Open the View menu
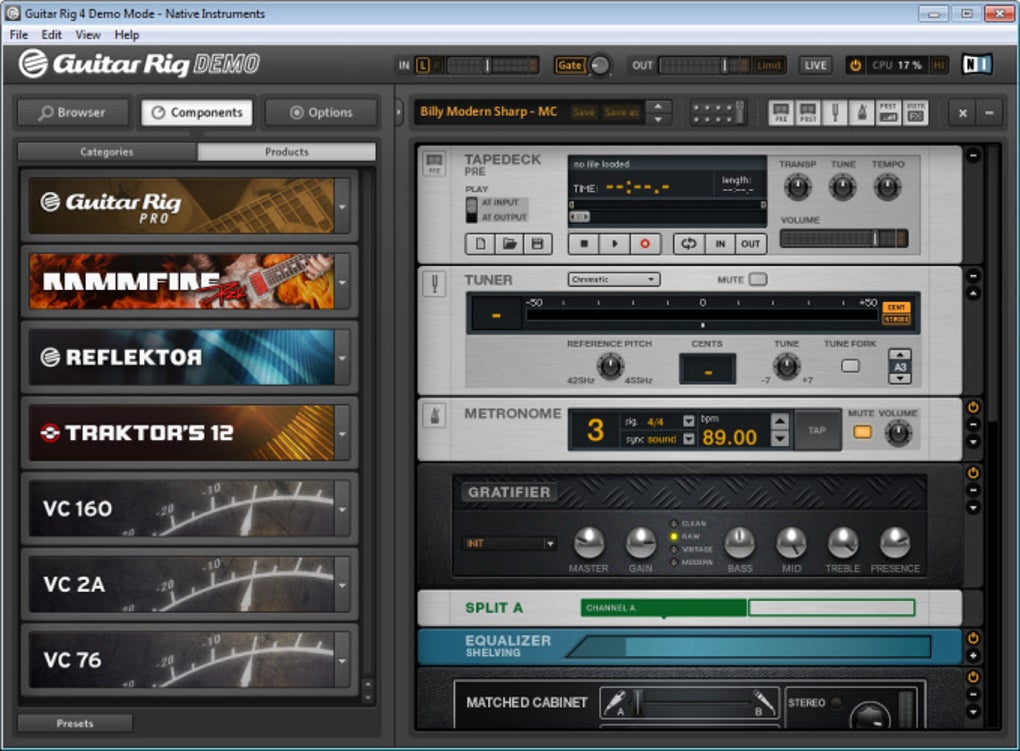This screenshot has height=751, width=1020. [88, 35]
